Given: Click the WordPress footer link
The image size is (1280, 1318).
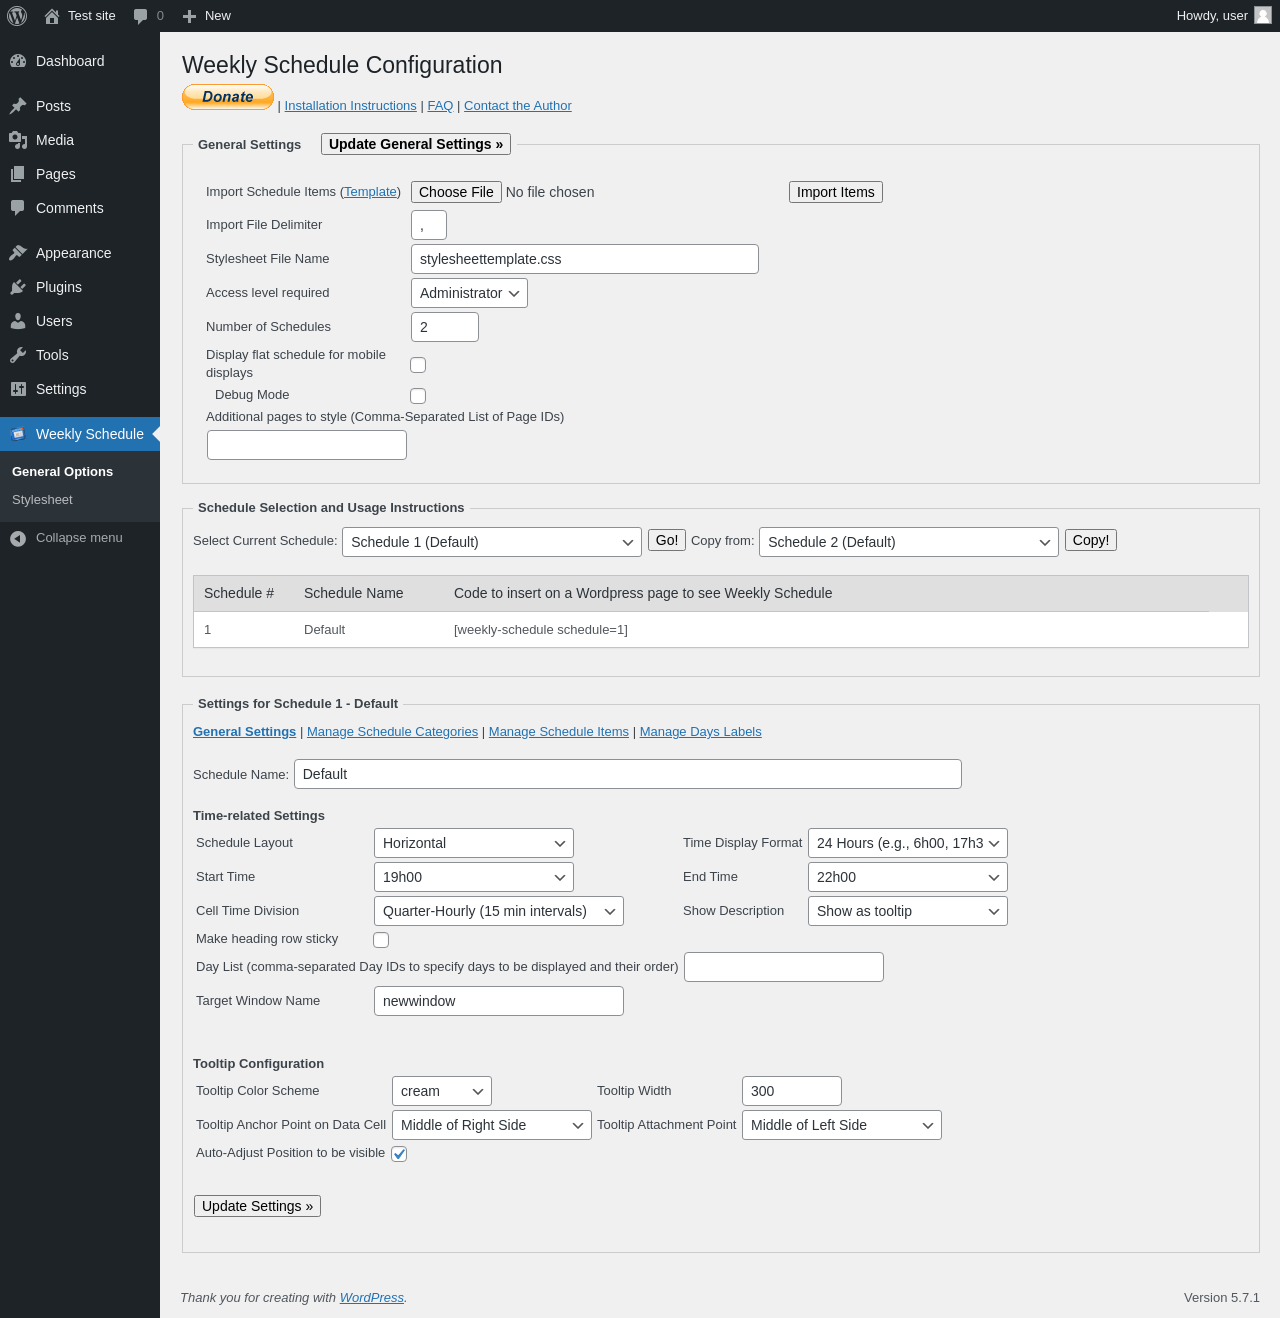Looking at the screenshot, I should 372,1298.
